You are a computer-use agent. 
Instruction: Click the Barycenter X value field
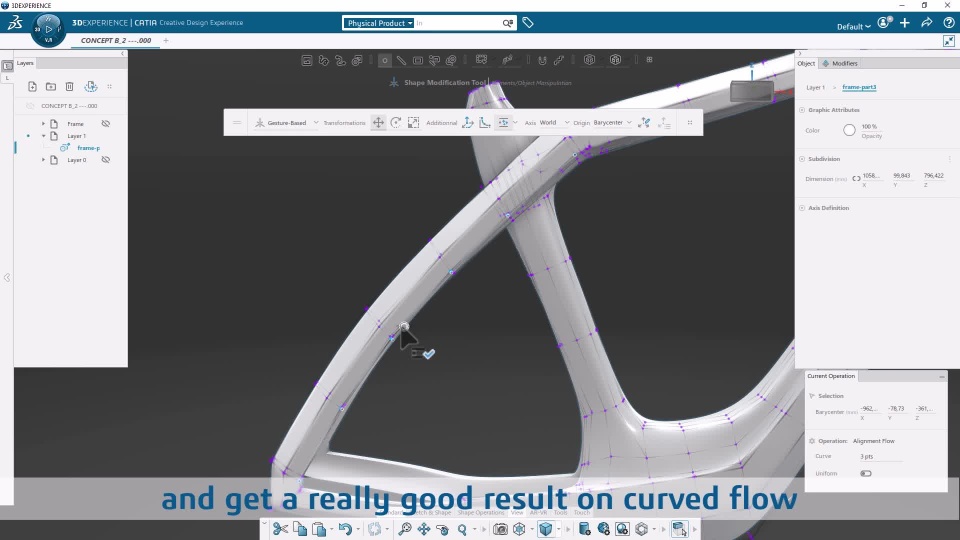pos(869,409)
